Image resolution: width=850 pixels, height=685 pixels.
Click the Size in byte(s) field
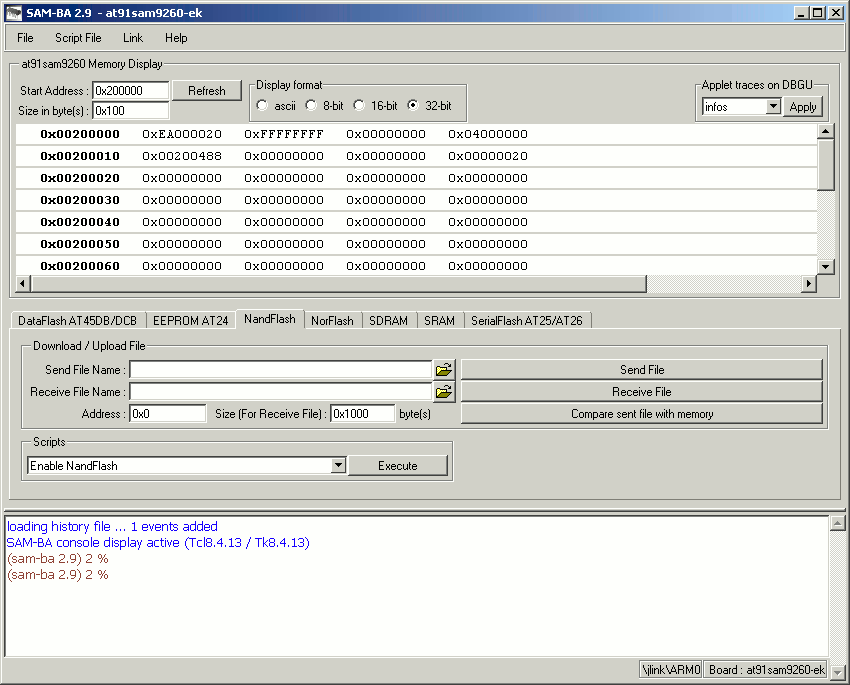[131, 111]
